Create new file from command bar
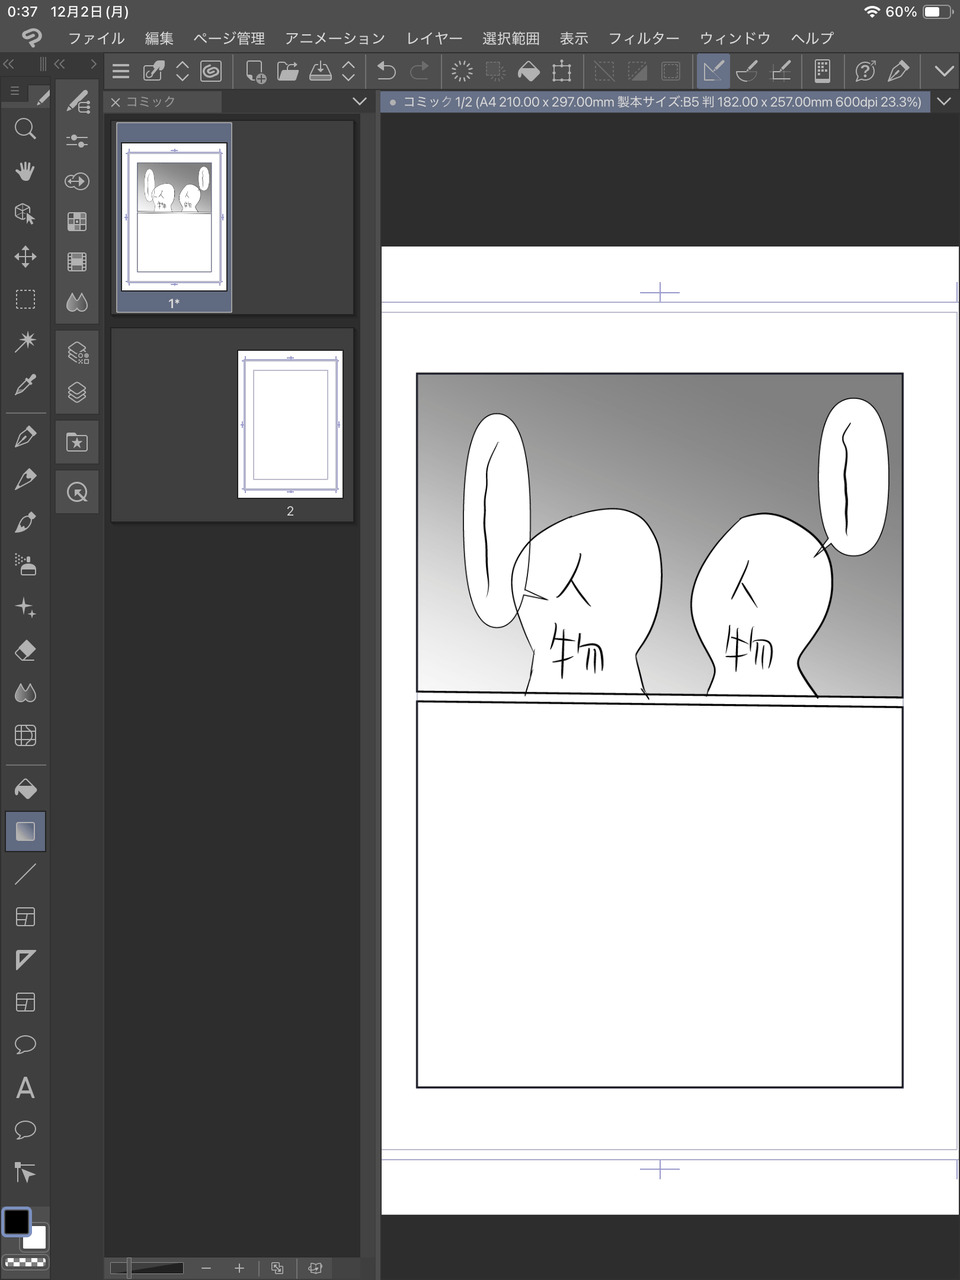Viewport: 960px width, 1280px height. click(x=255, y=71)
